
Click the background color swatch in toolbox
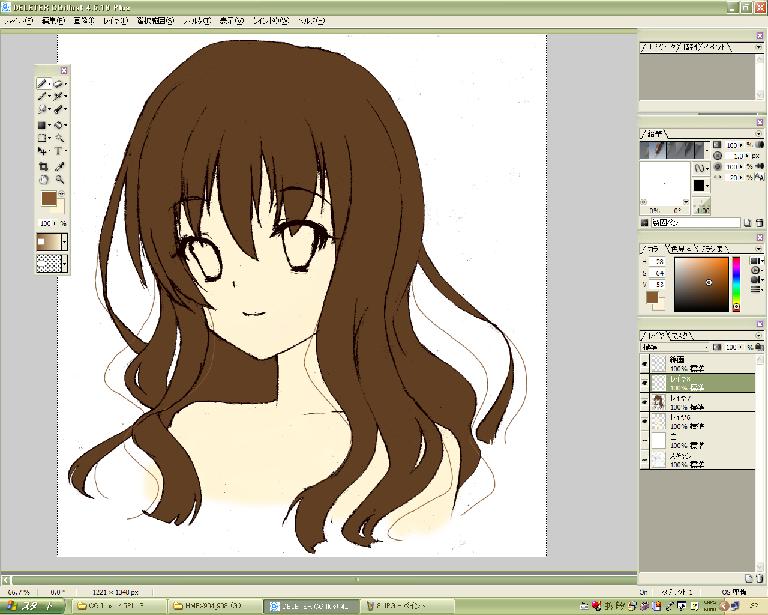coord(61,207)
